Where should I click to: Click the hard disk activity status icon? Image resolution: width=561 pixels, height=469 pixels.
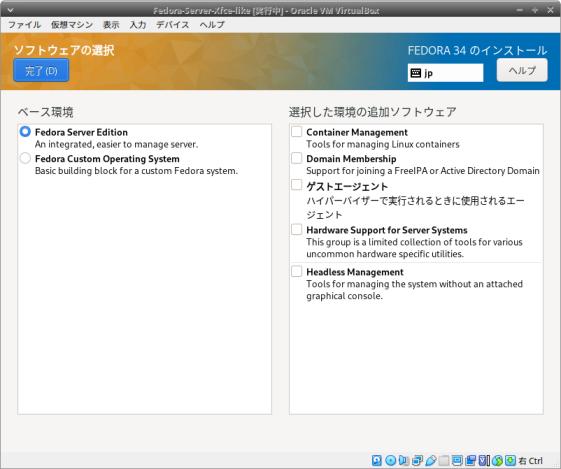[x=376, y=460]
